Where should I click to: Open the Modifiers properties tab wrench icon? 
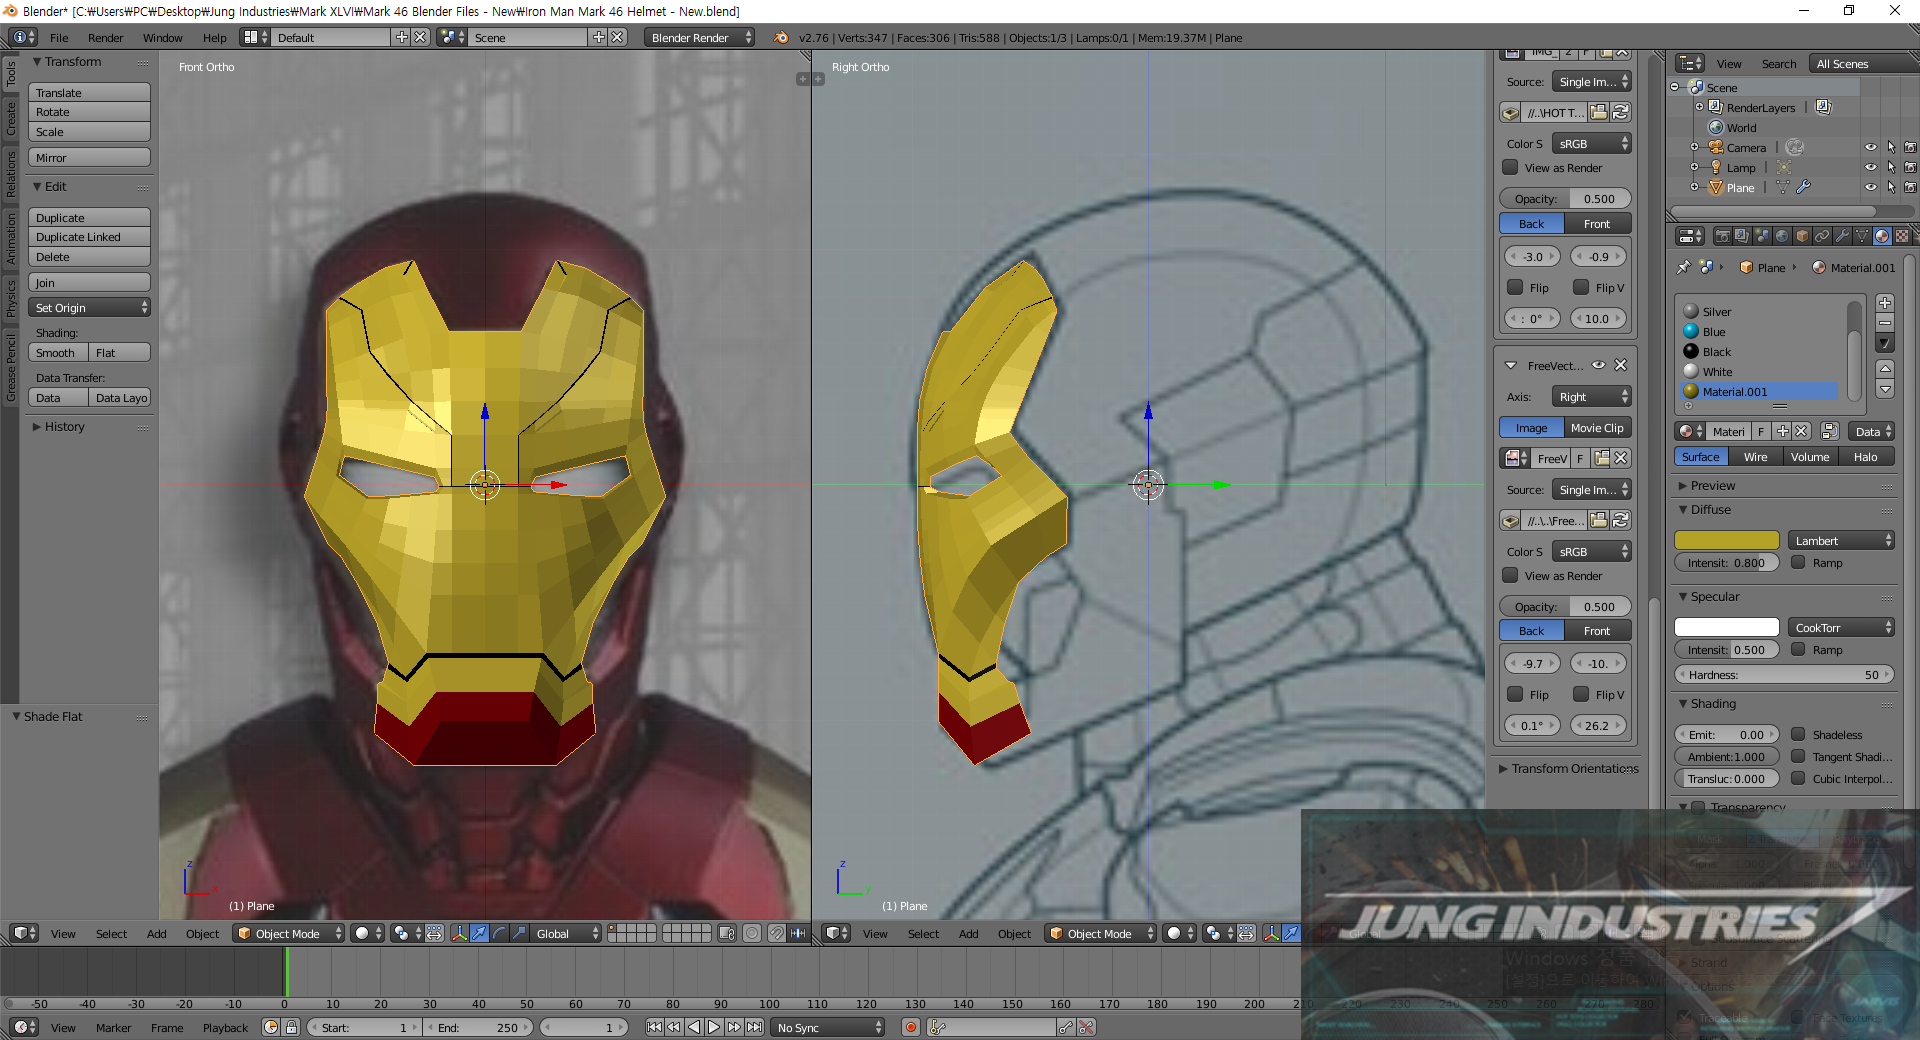click(x=1842, y=236)
